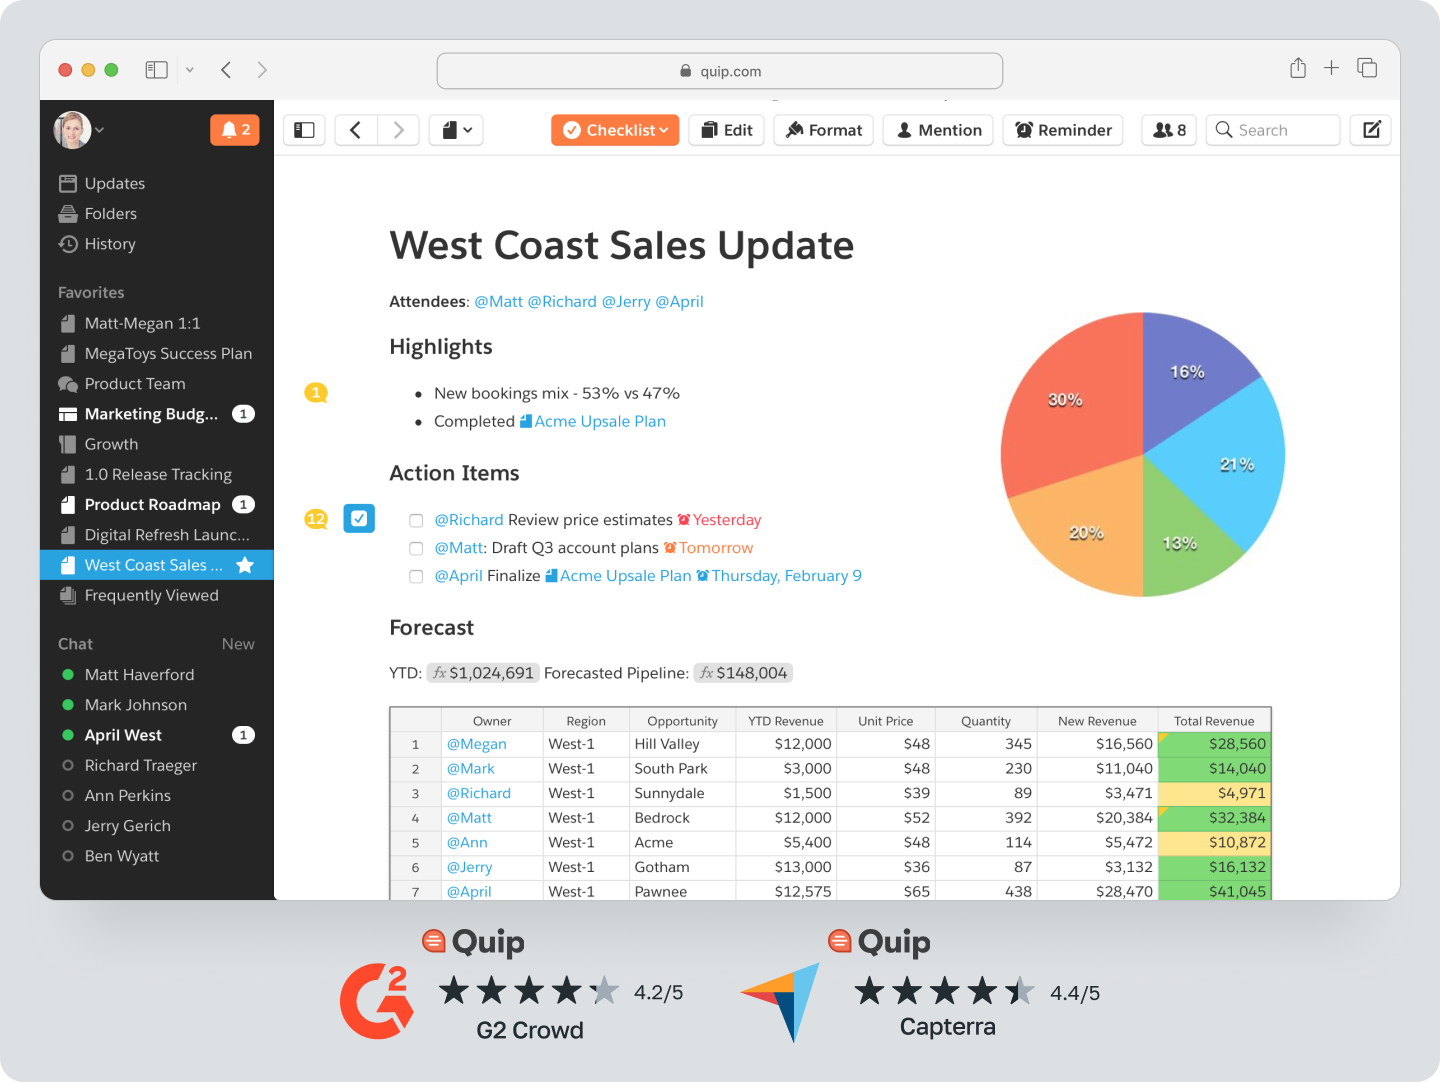Go back using Quip toolbar back arrow

[355, 130]
